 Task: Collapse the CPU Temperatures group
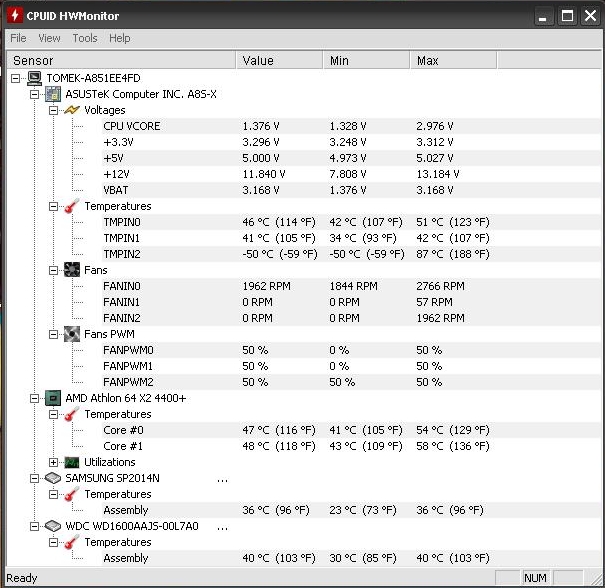pos(53,414)
